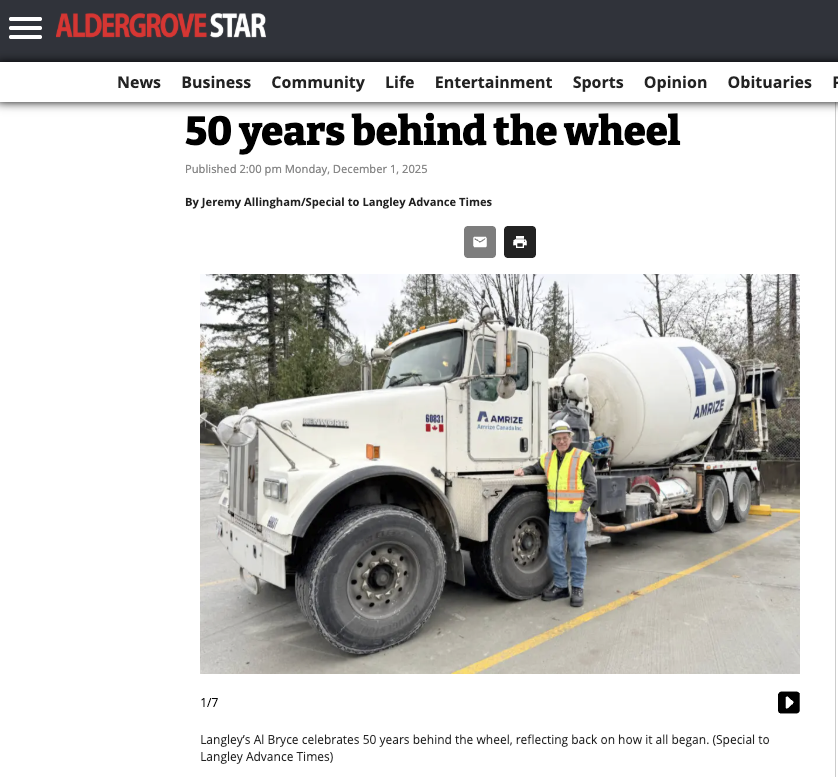
Task: Open the Entertainment section
Action: [493, 82]
